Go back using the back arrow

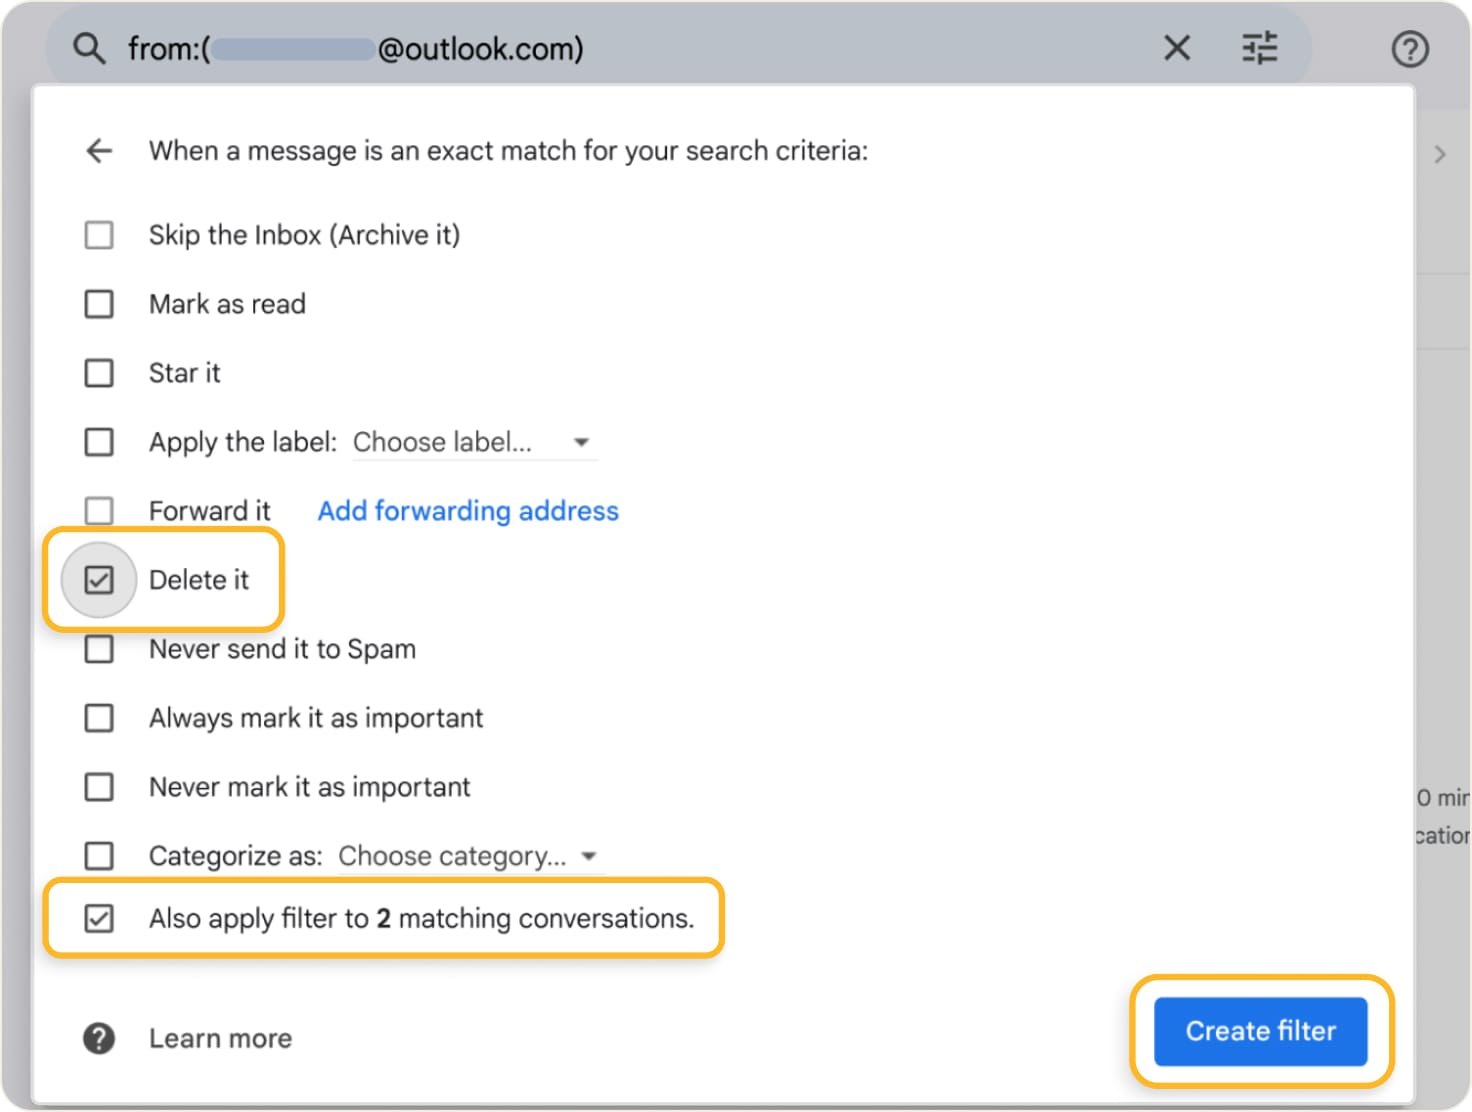(98, 151)
